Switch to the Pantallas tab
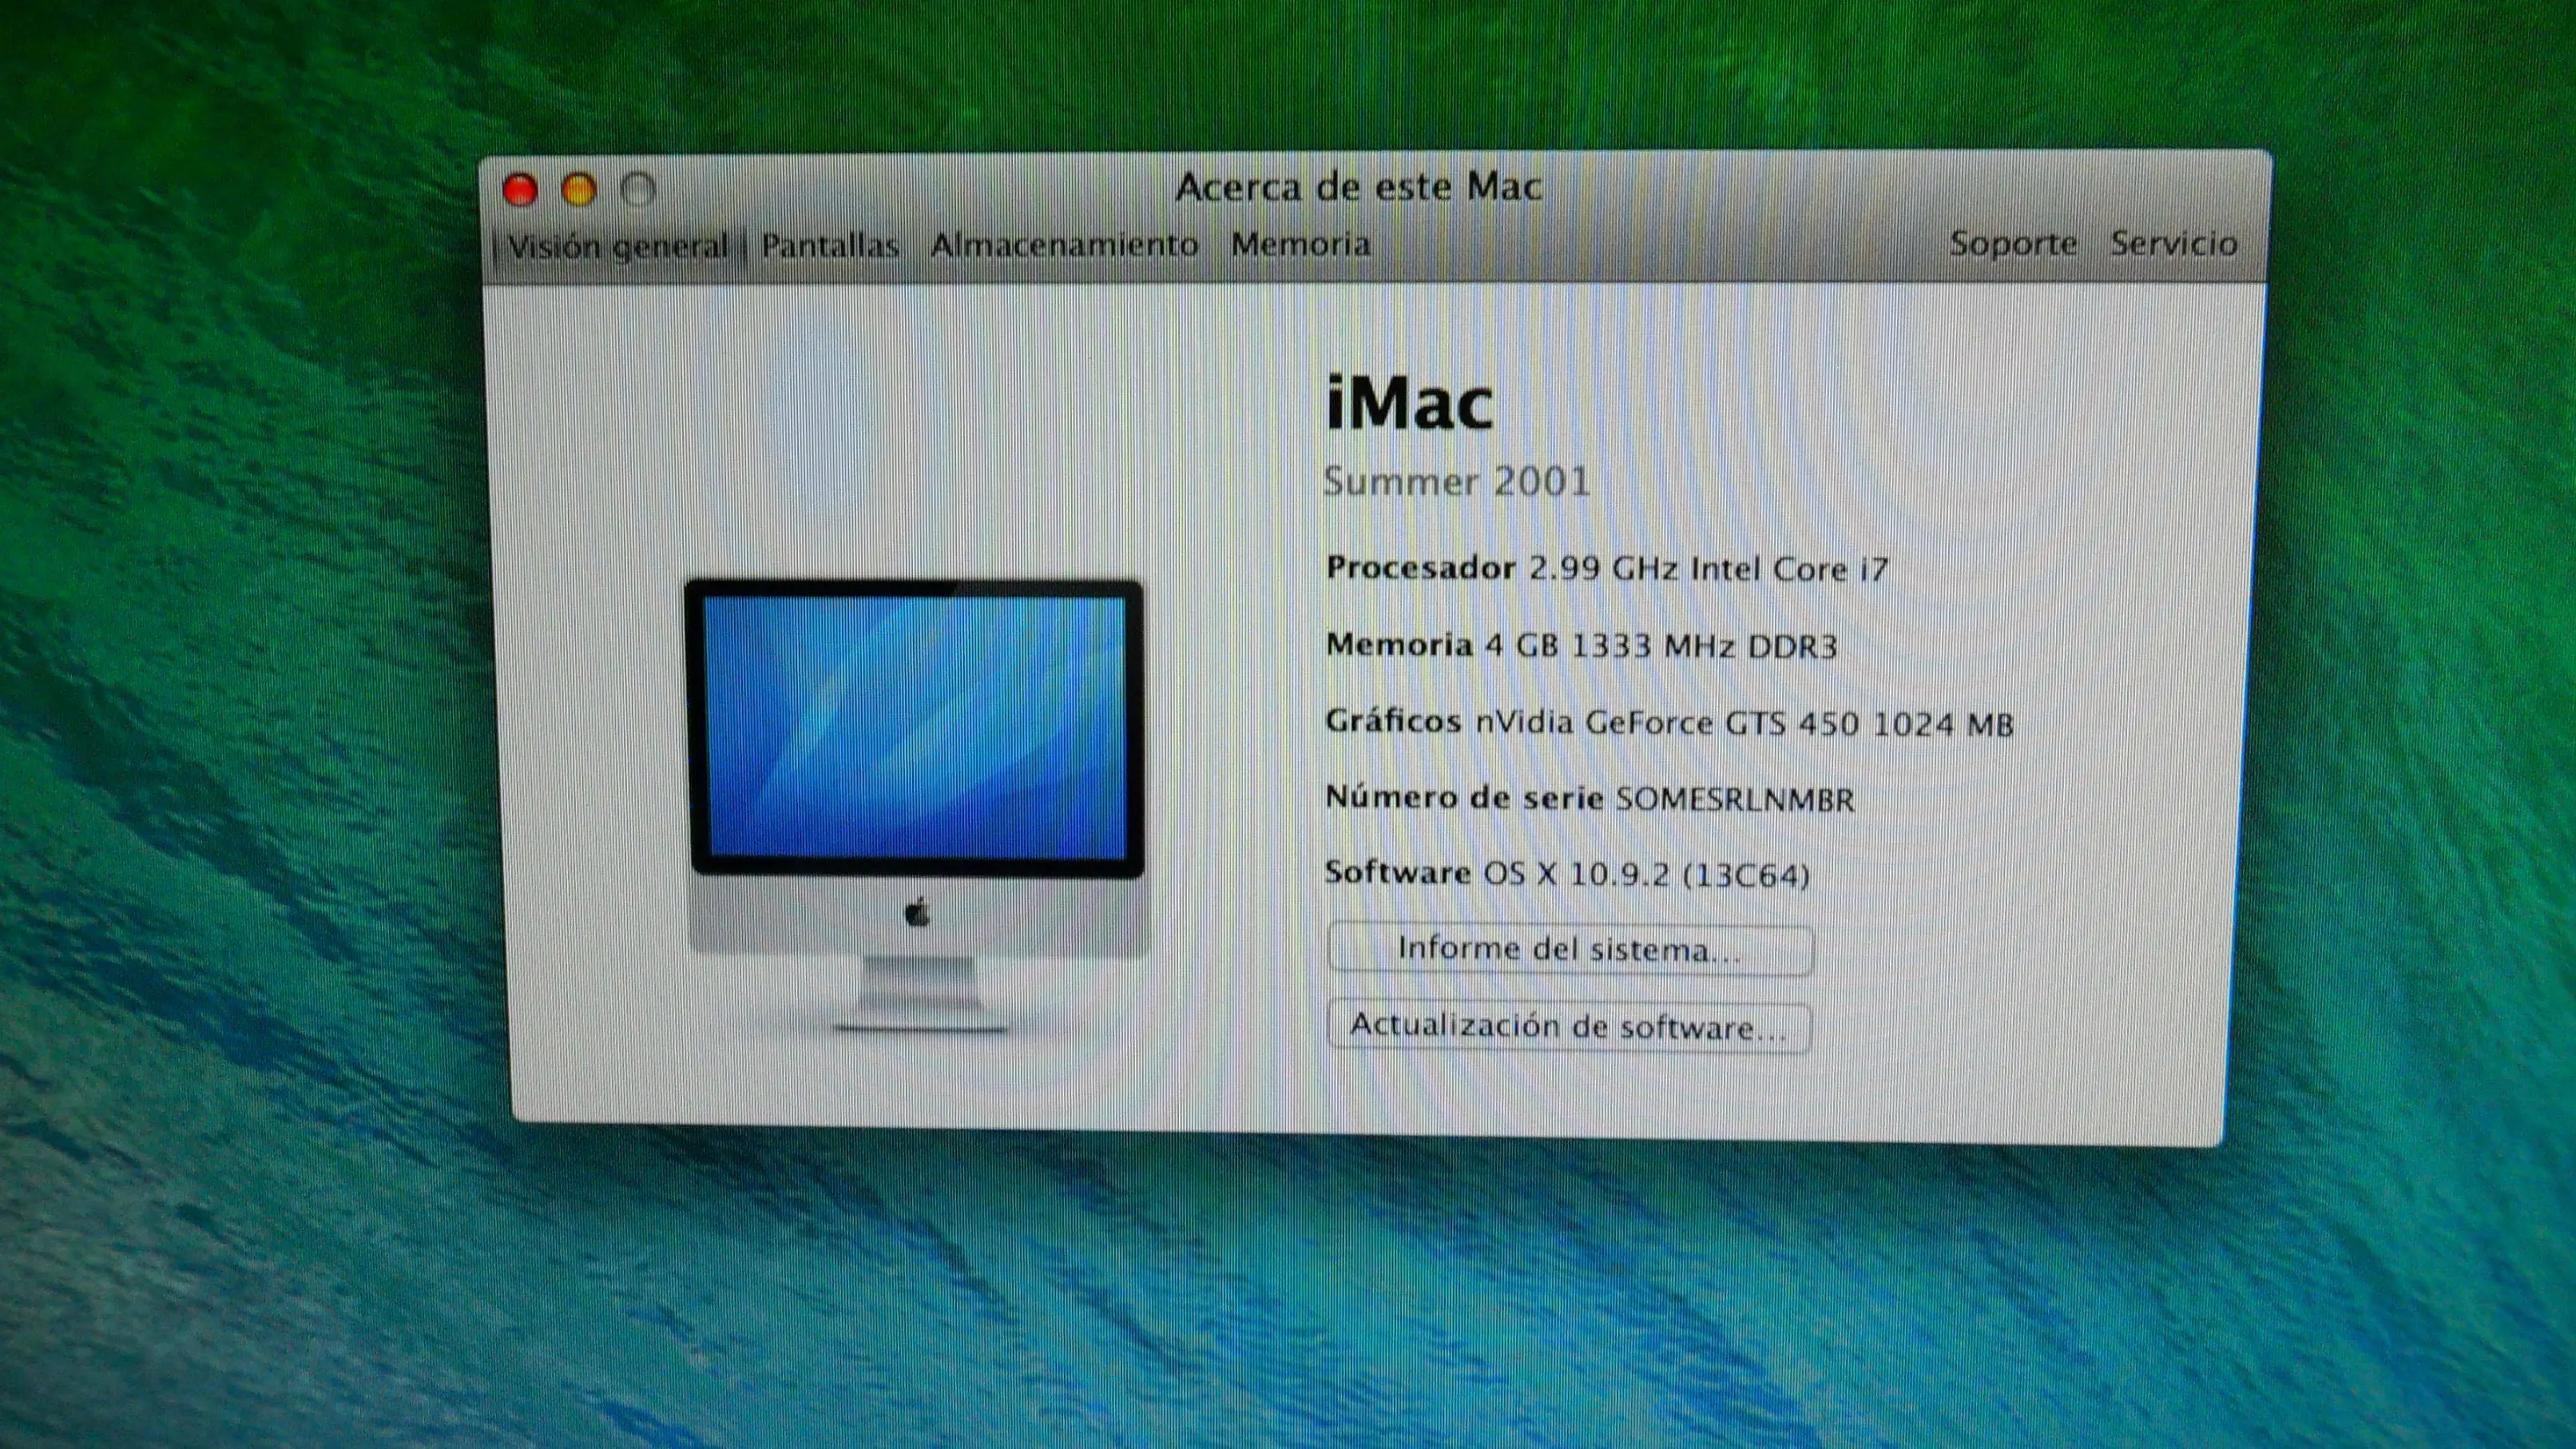Viewport: 2576px width, 1449px height. coord(830,245)
